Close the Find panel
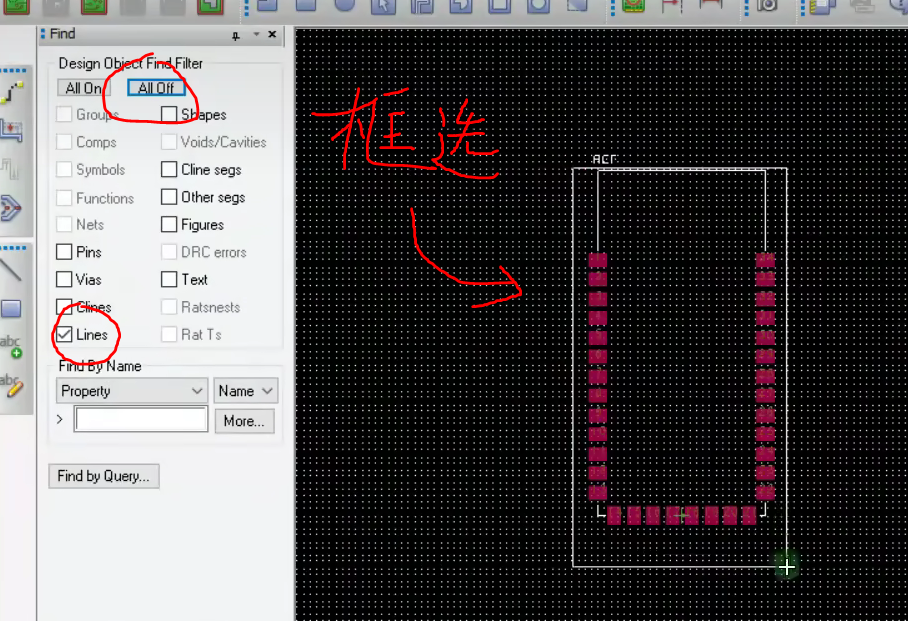Image resolution: width=908 pixels, height=621 pixels. [272, 35]
